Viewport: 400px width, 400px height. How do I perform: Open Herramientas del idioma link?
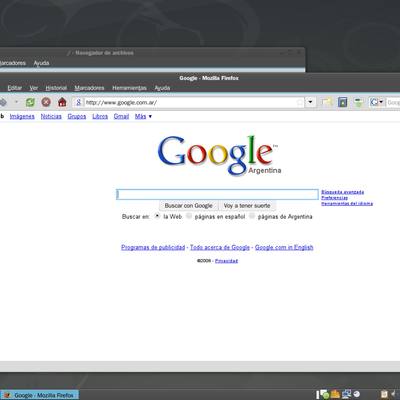pyautogui.click(x=347, y=203)
